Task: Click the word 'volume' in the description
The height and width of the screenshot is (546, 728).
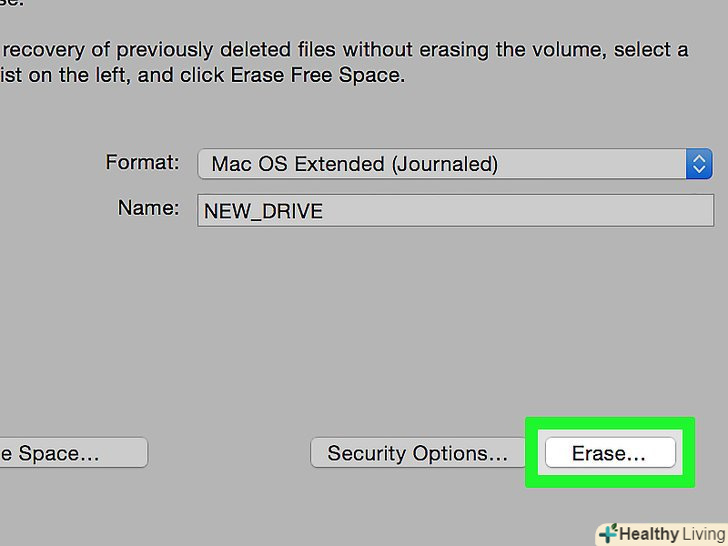Action: pos(569,49)
